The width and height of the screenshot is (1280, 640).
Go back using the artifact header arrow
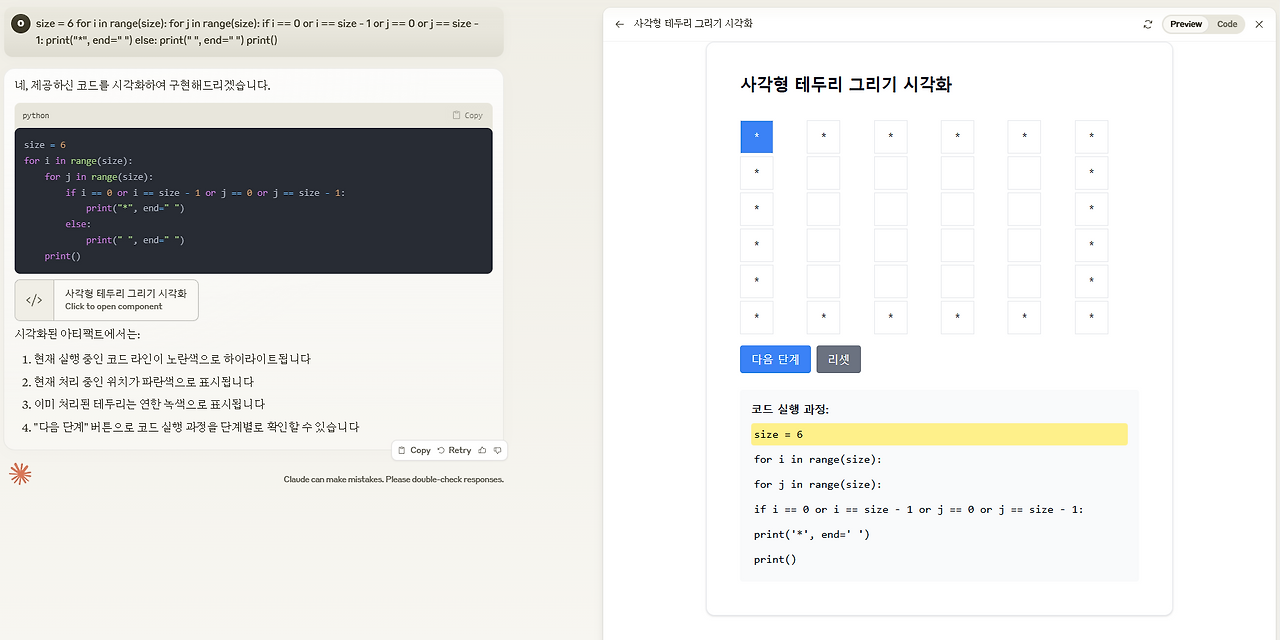tap(619, 23)
